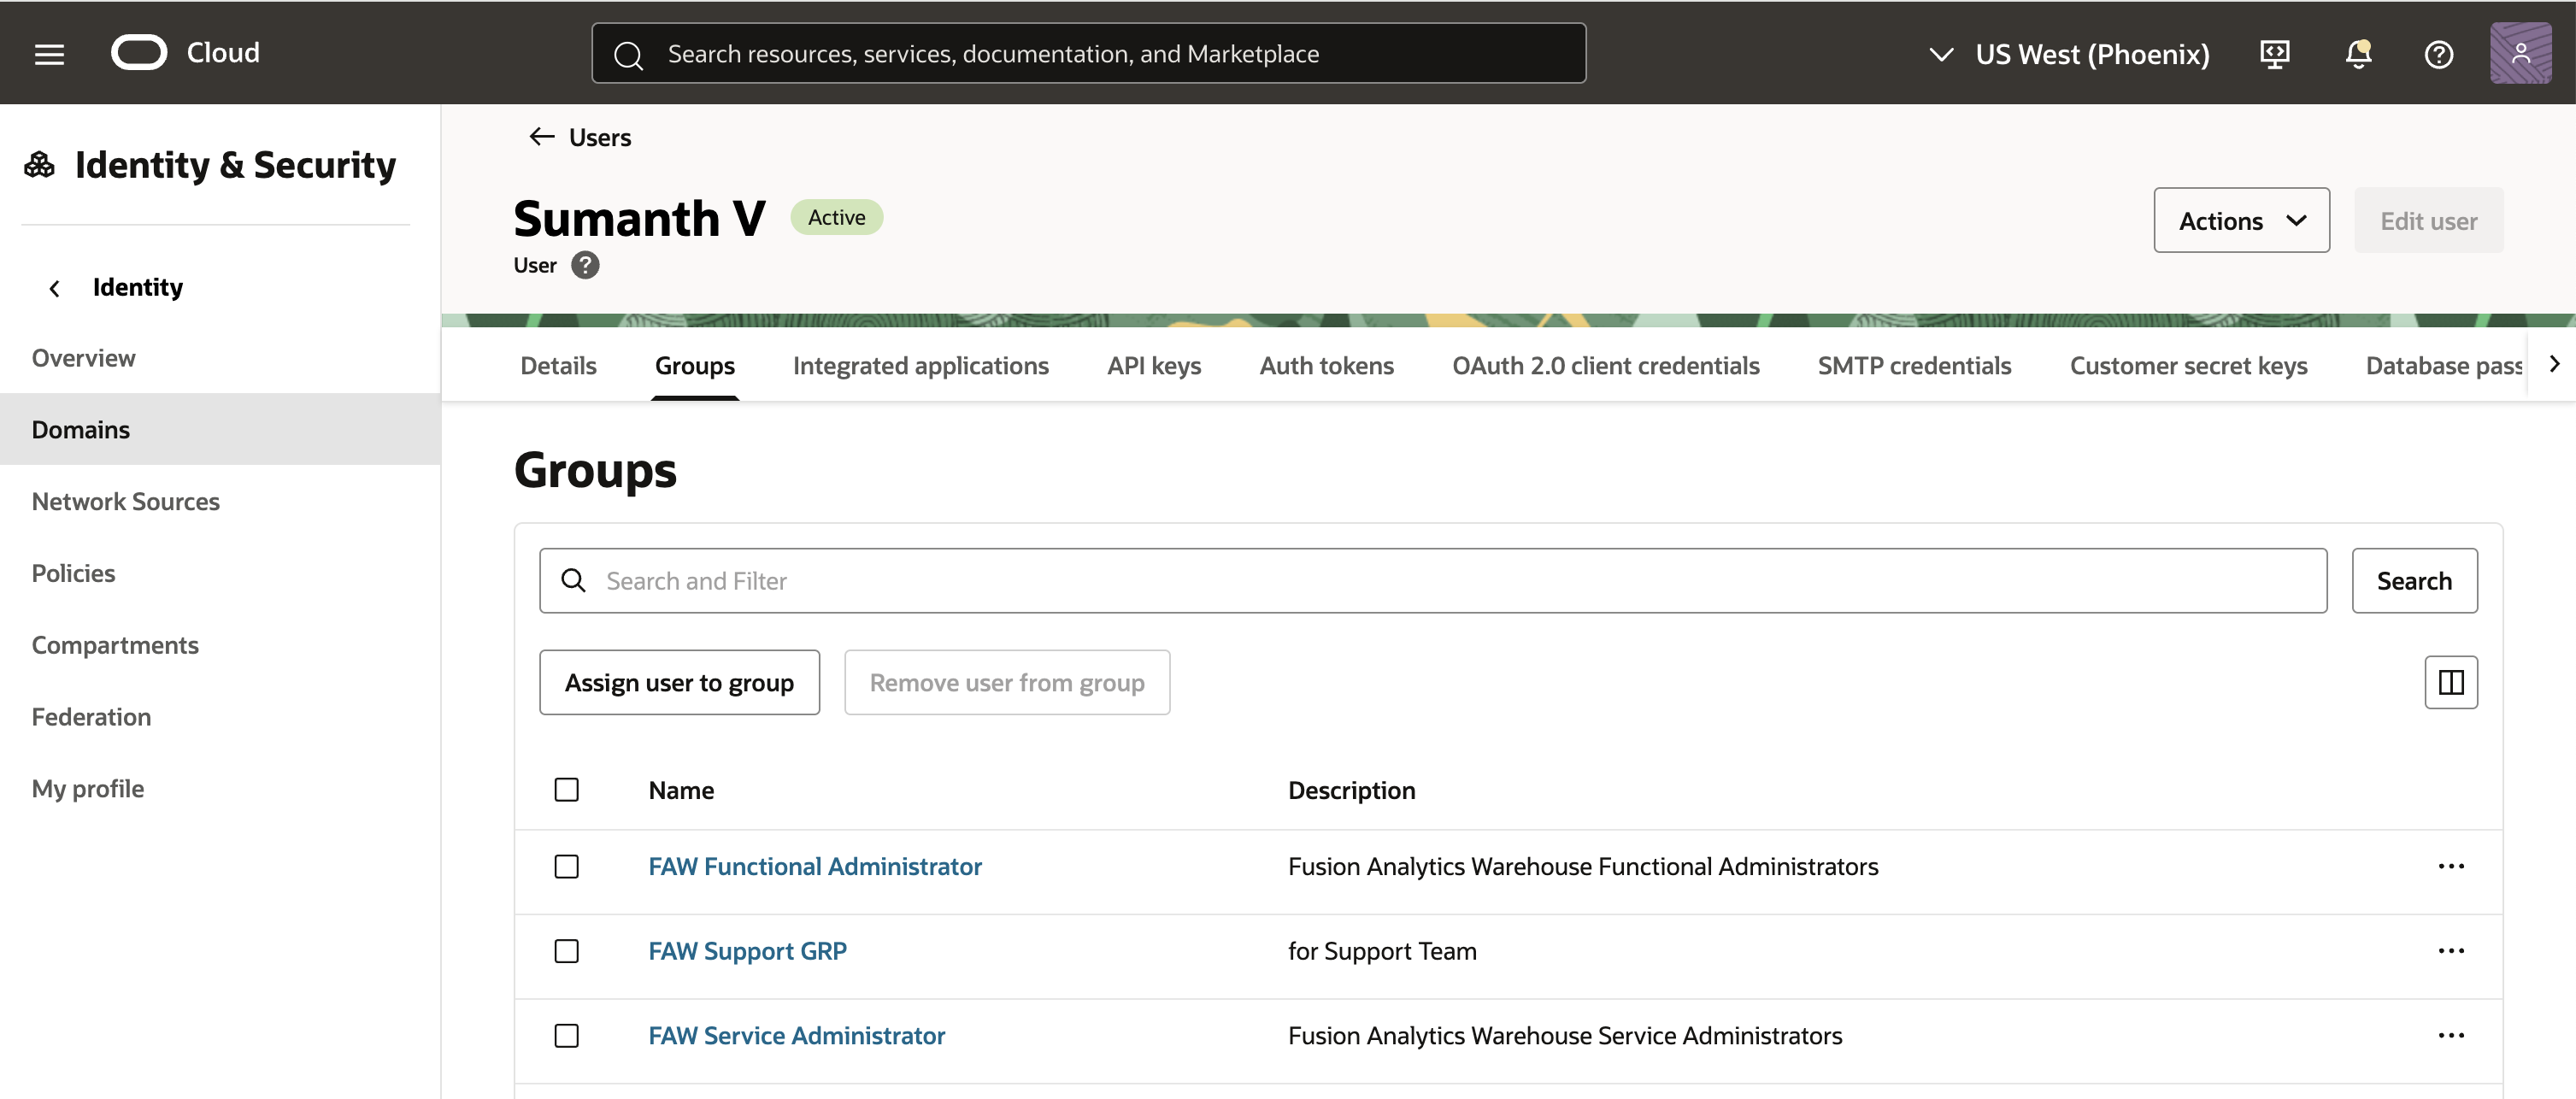Click the back arrow next to Users

[541, 136]
